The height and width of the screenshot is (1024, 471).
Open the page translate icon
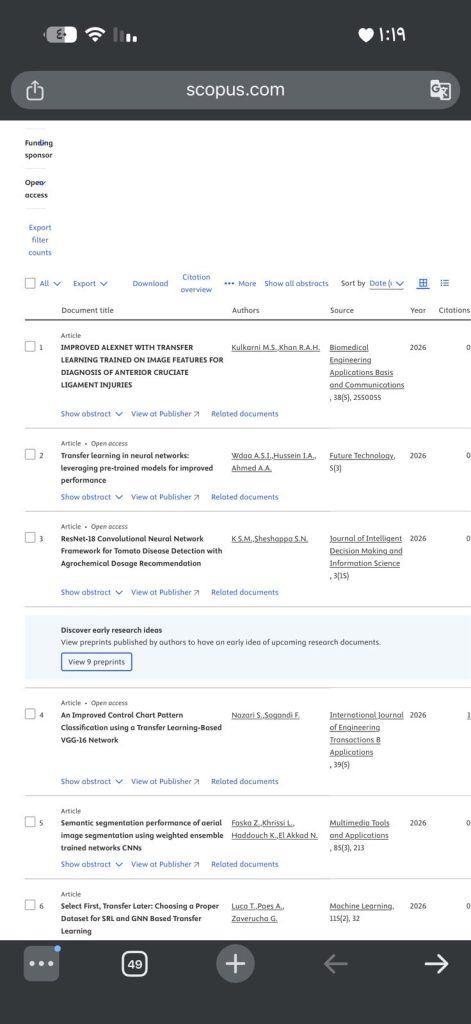[x=440, y=90]
